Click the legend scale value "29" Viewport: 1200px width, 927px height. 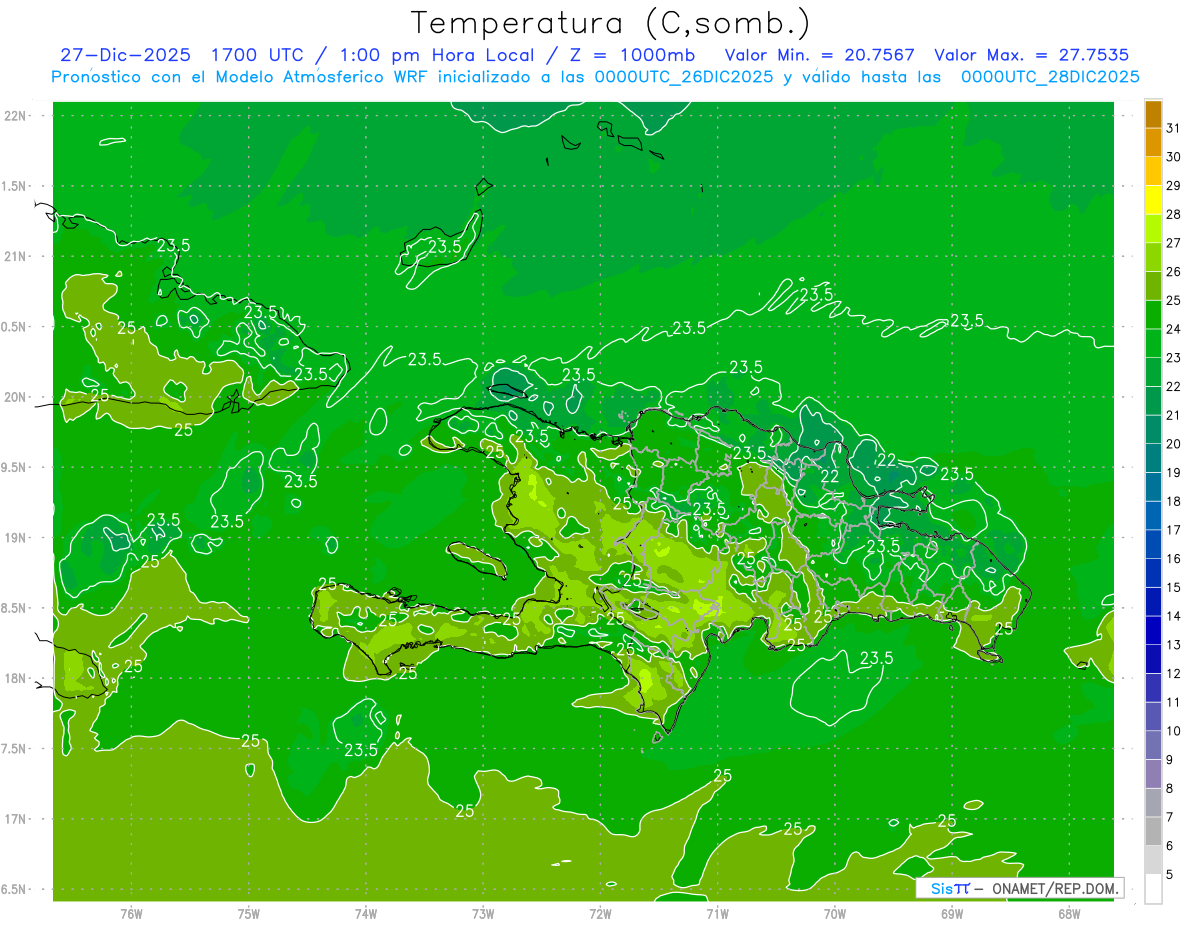(1174, 186)
